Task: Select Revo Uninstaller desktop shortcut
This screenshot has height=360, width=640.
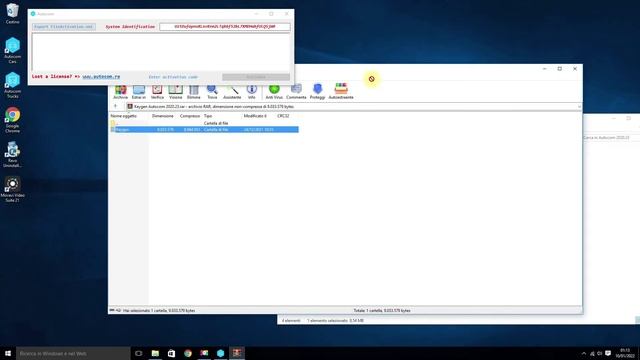Action: point(12,154)
